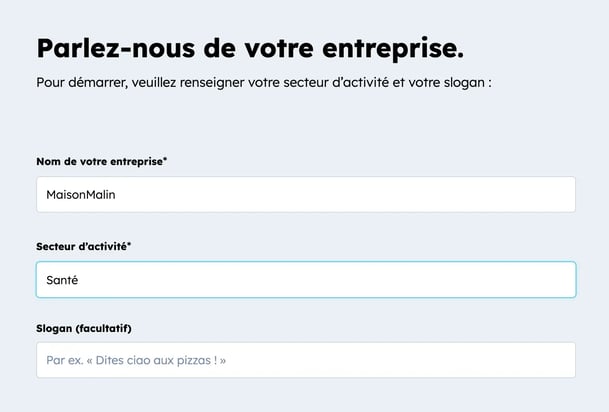The width and height of the screenshot is (609, 412).
Task: Click the "Parlez-nous de votre entreprise." heading
Action: [250, 48]
